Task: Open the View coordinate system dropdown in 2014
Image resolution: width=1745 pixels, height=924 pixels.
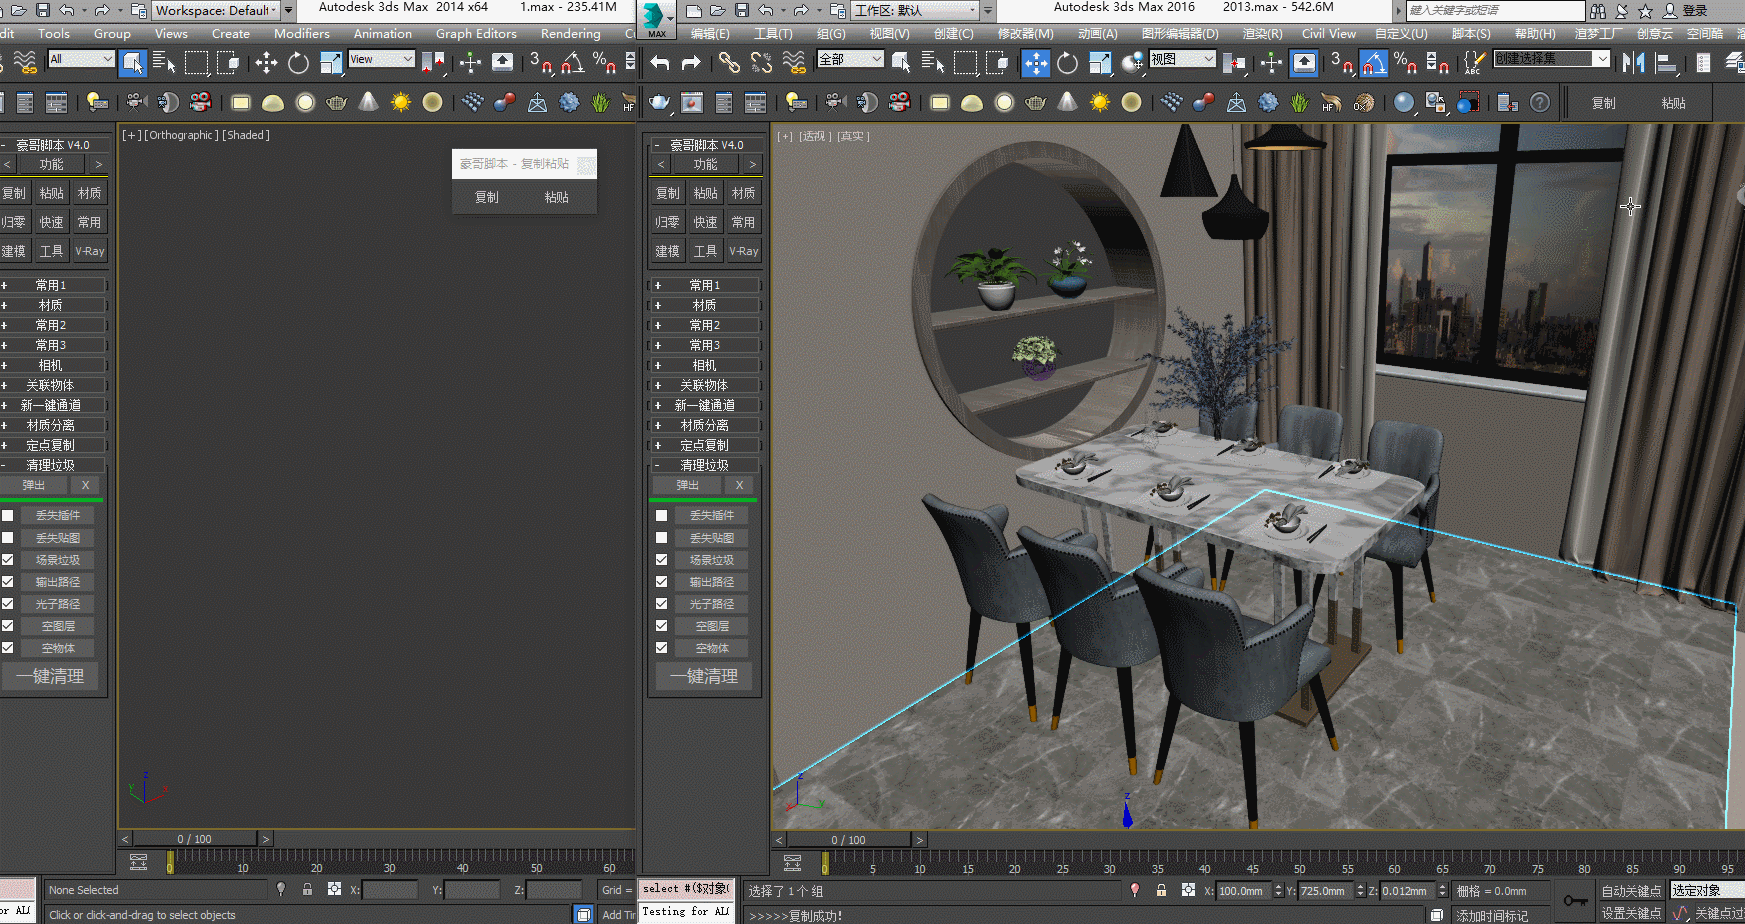Action: tap(381, 59)
